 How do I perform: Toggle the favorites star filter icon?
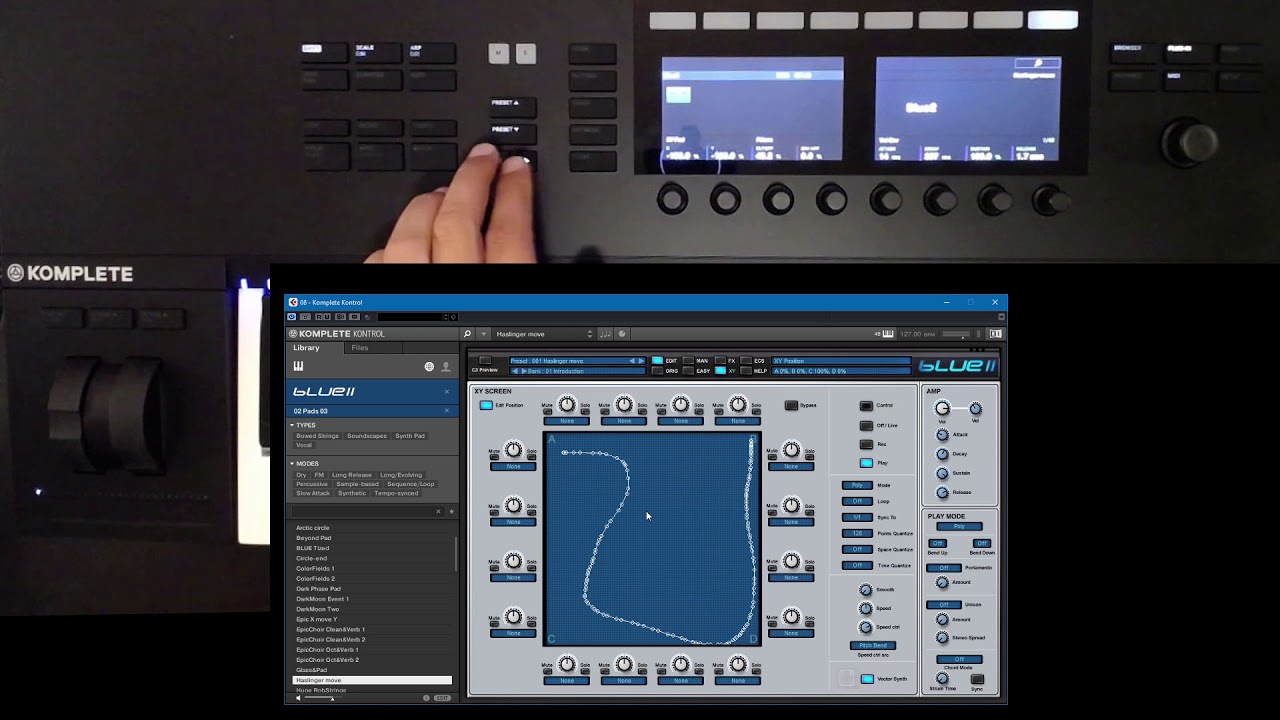(x=451, y=511)
